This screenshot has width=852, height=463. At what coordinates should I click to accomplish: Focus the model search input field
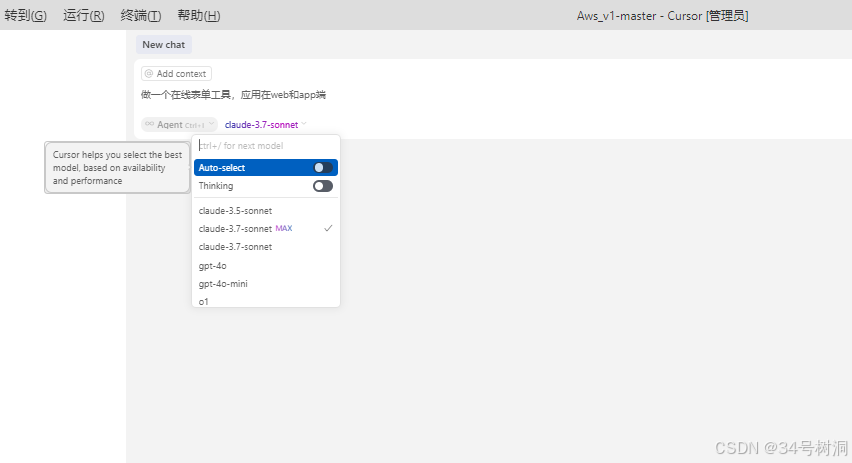(x=266, y=146)
